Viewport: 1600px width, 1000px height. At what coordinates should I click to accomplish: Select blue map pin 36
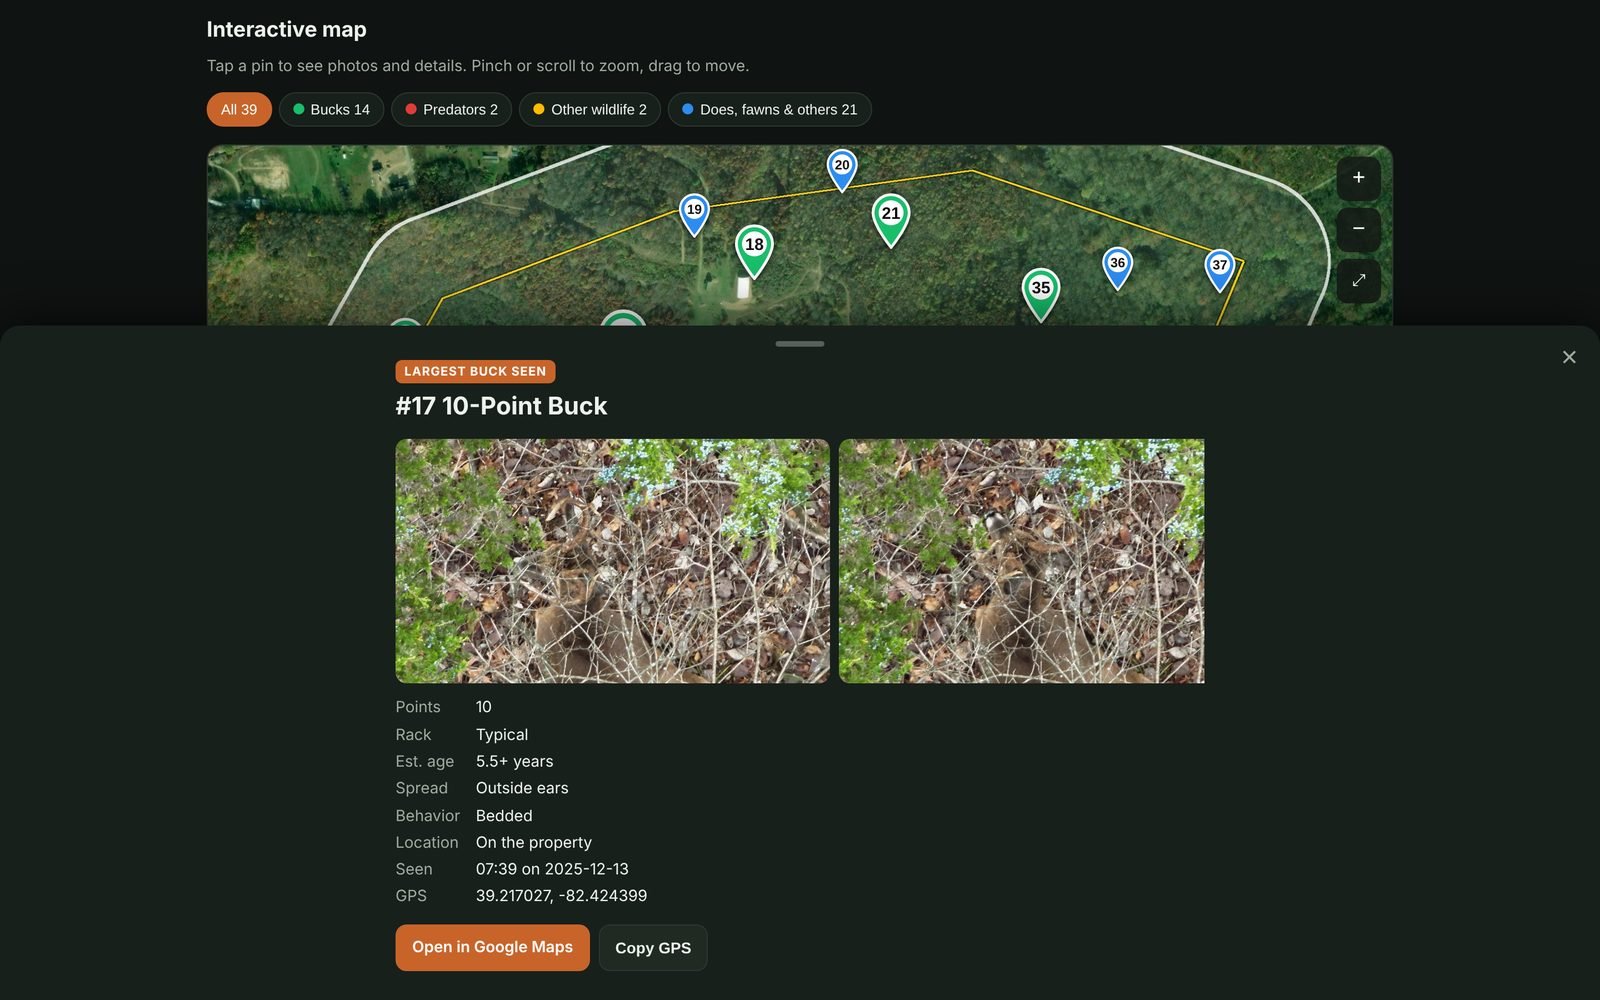click(x=1117, y=268)
